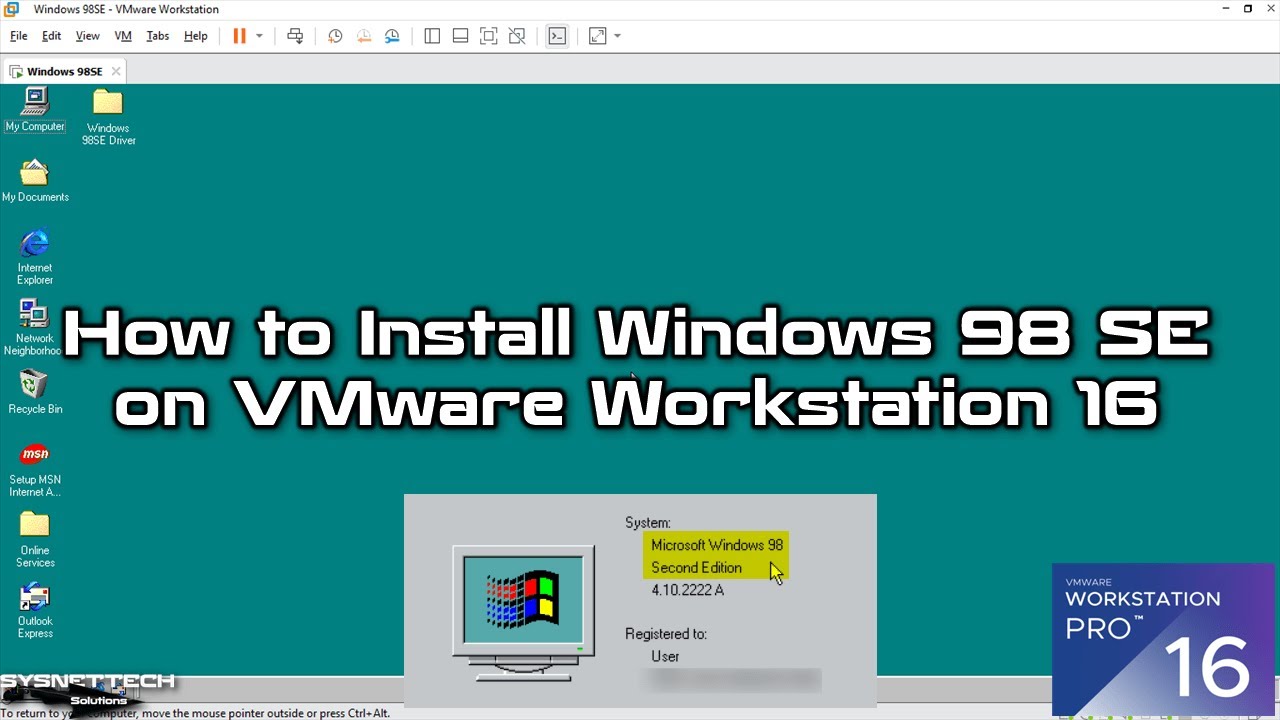
Task: Expand the suspend button dropdown arrow
Action: pyautogui.click(x=259, y=35)
